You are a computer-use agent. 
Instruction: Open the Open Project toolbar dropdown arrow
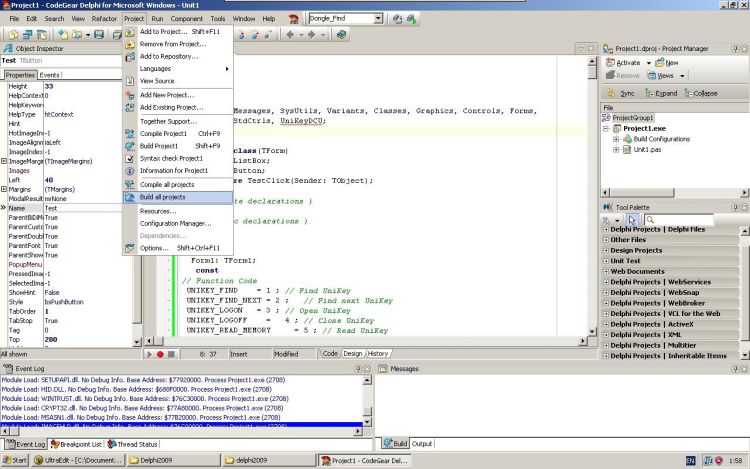point(88,34)
